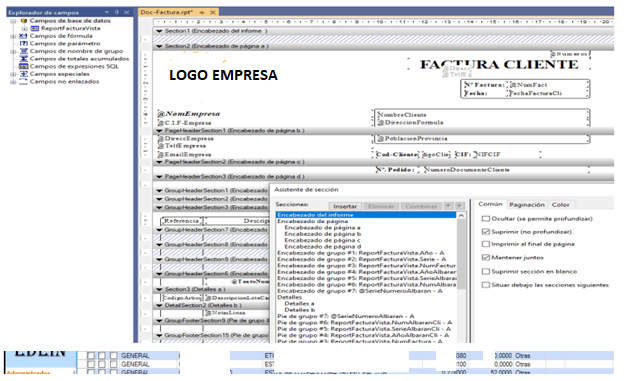Select the ReportFacturaVista table icon
The width and height of the screenshot is (624, 381).
pyautogui.click(x=35, y=28)
